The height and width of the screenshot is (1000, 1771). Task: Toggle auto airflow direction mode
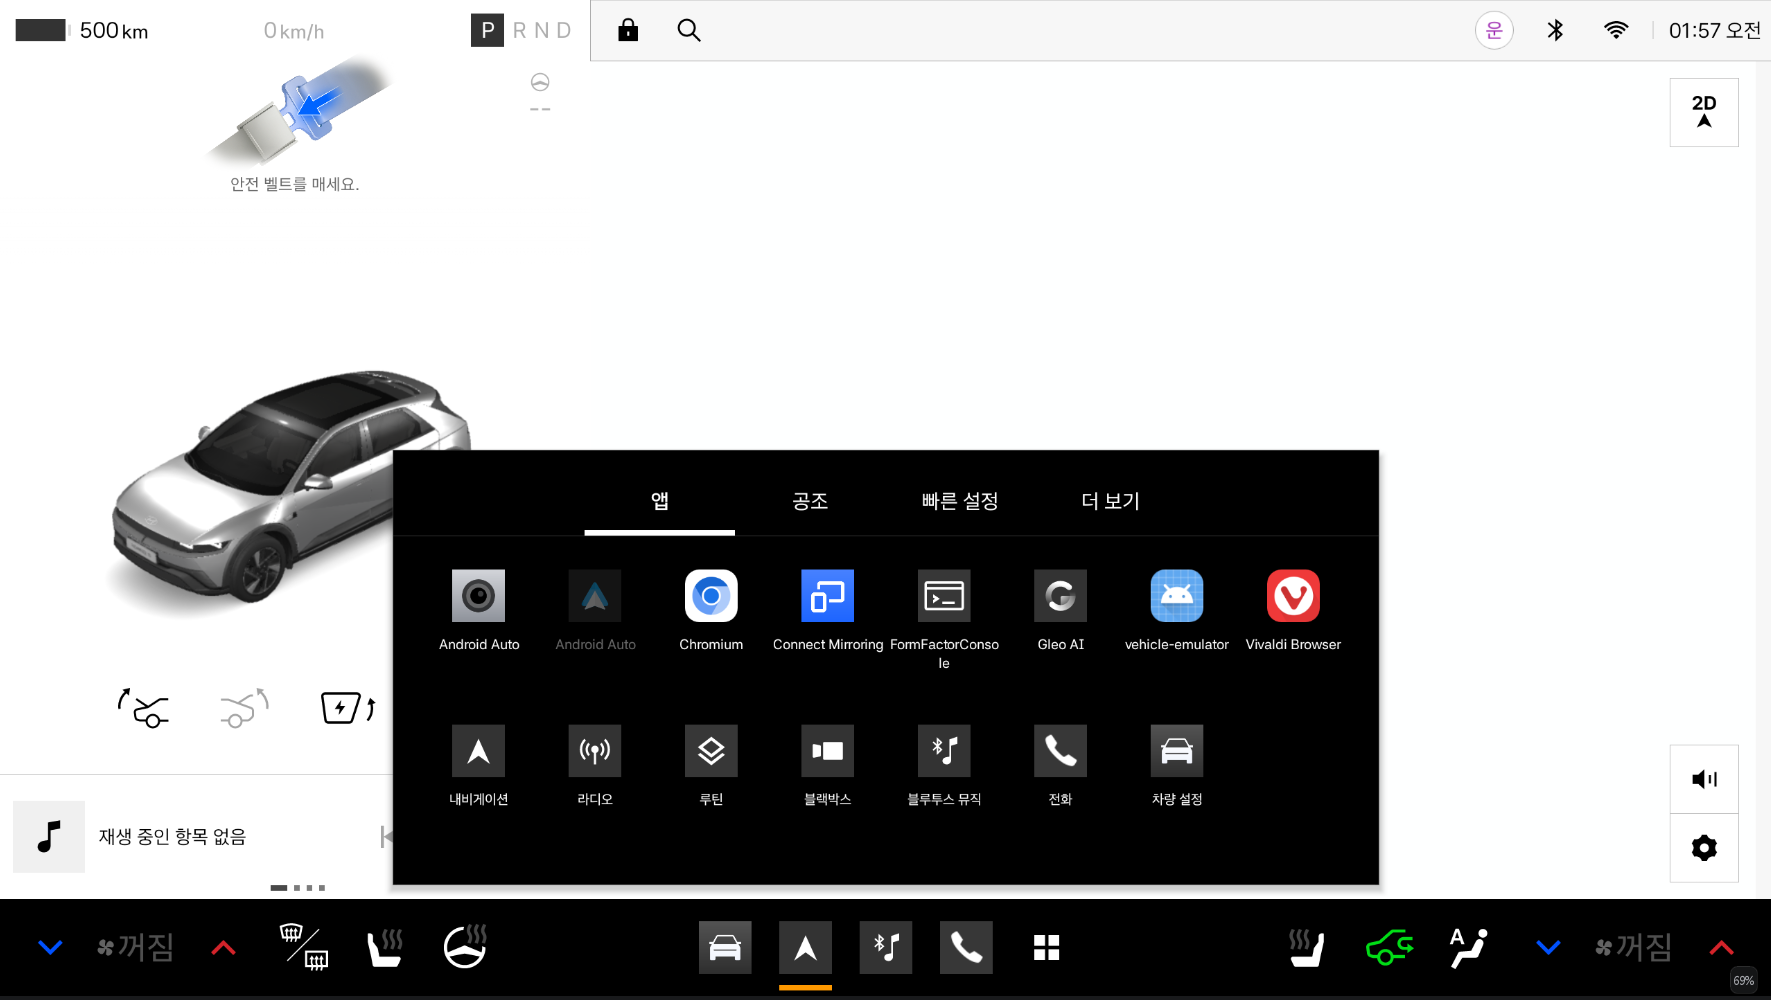1468,947
